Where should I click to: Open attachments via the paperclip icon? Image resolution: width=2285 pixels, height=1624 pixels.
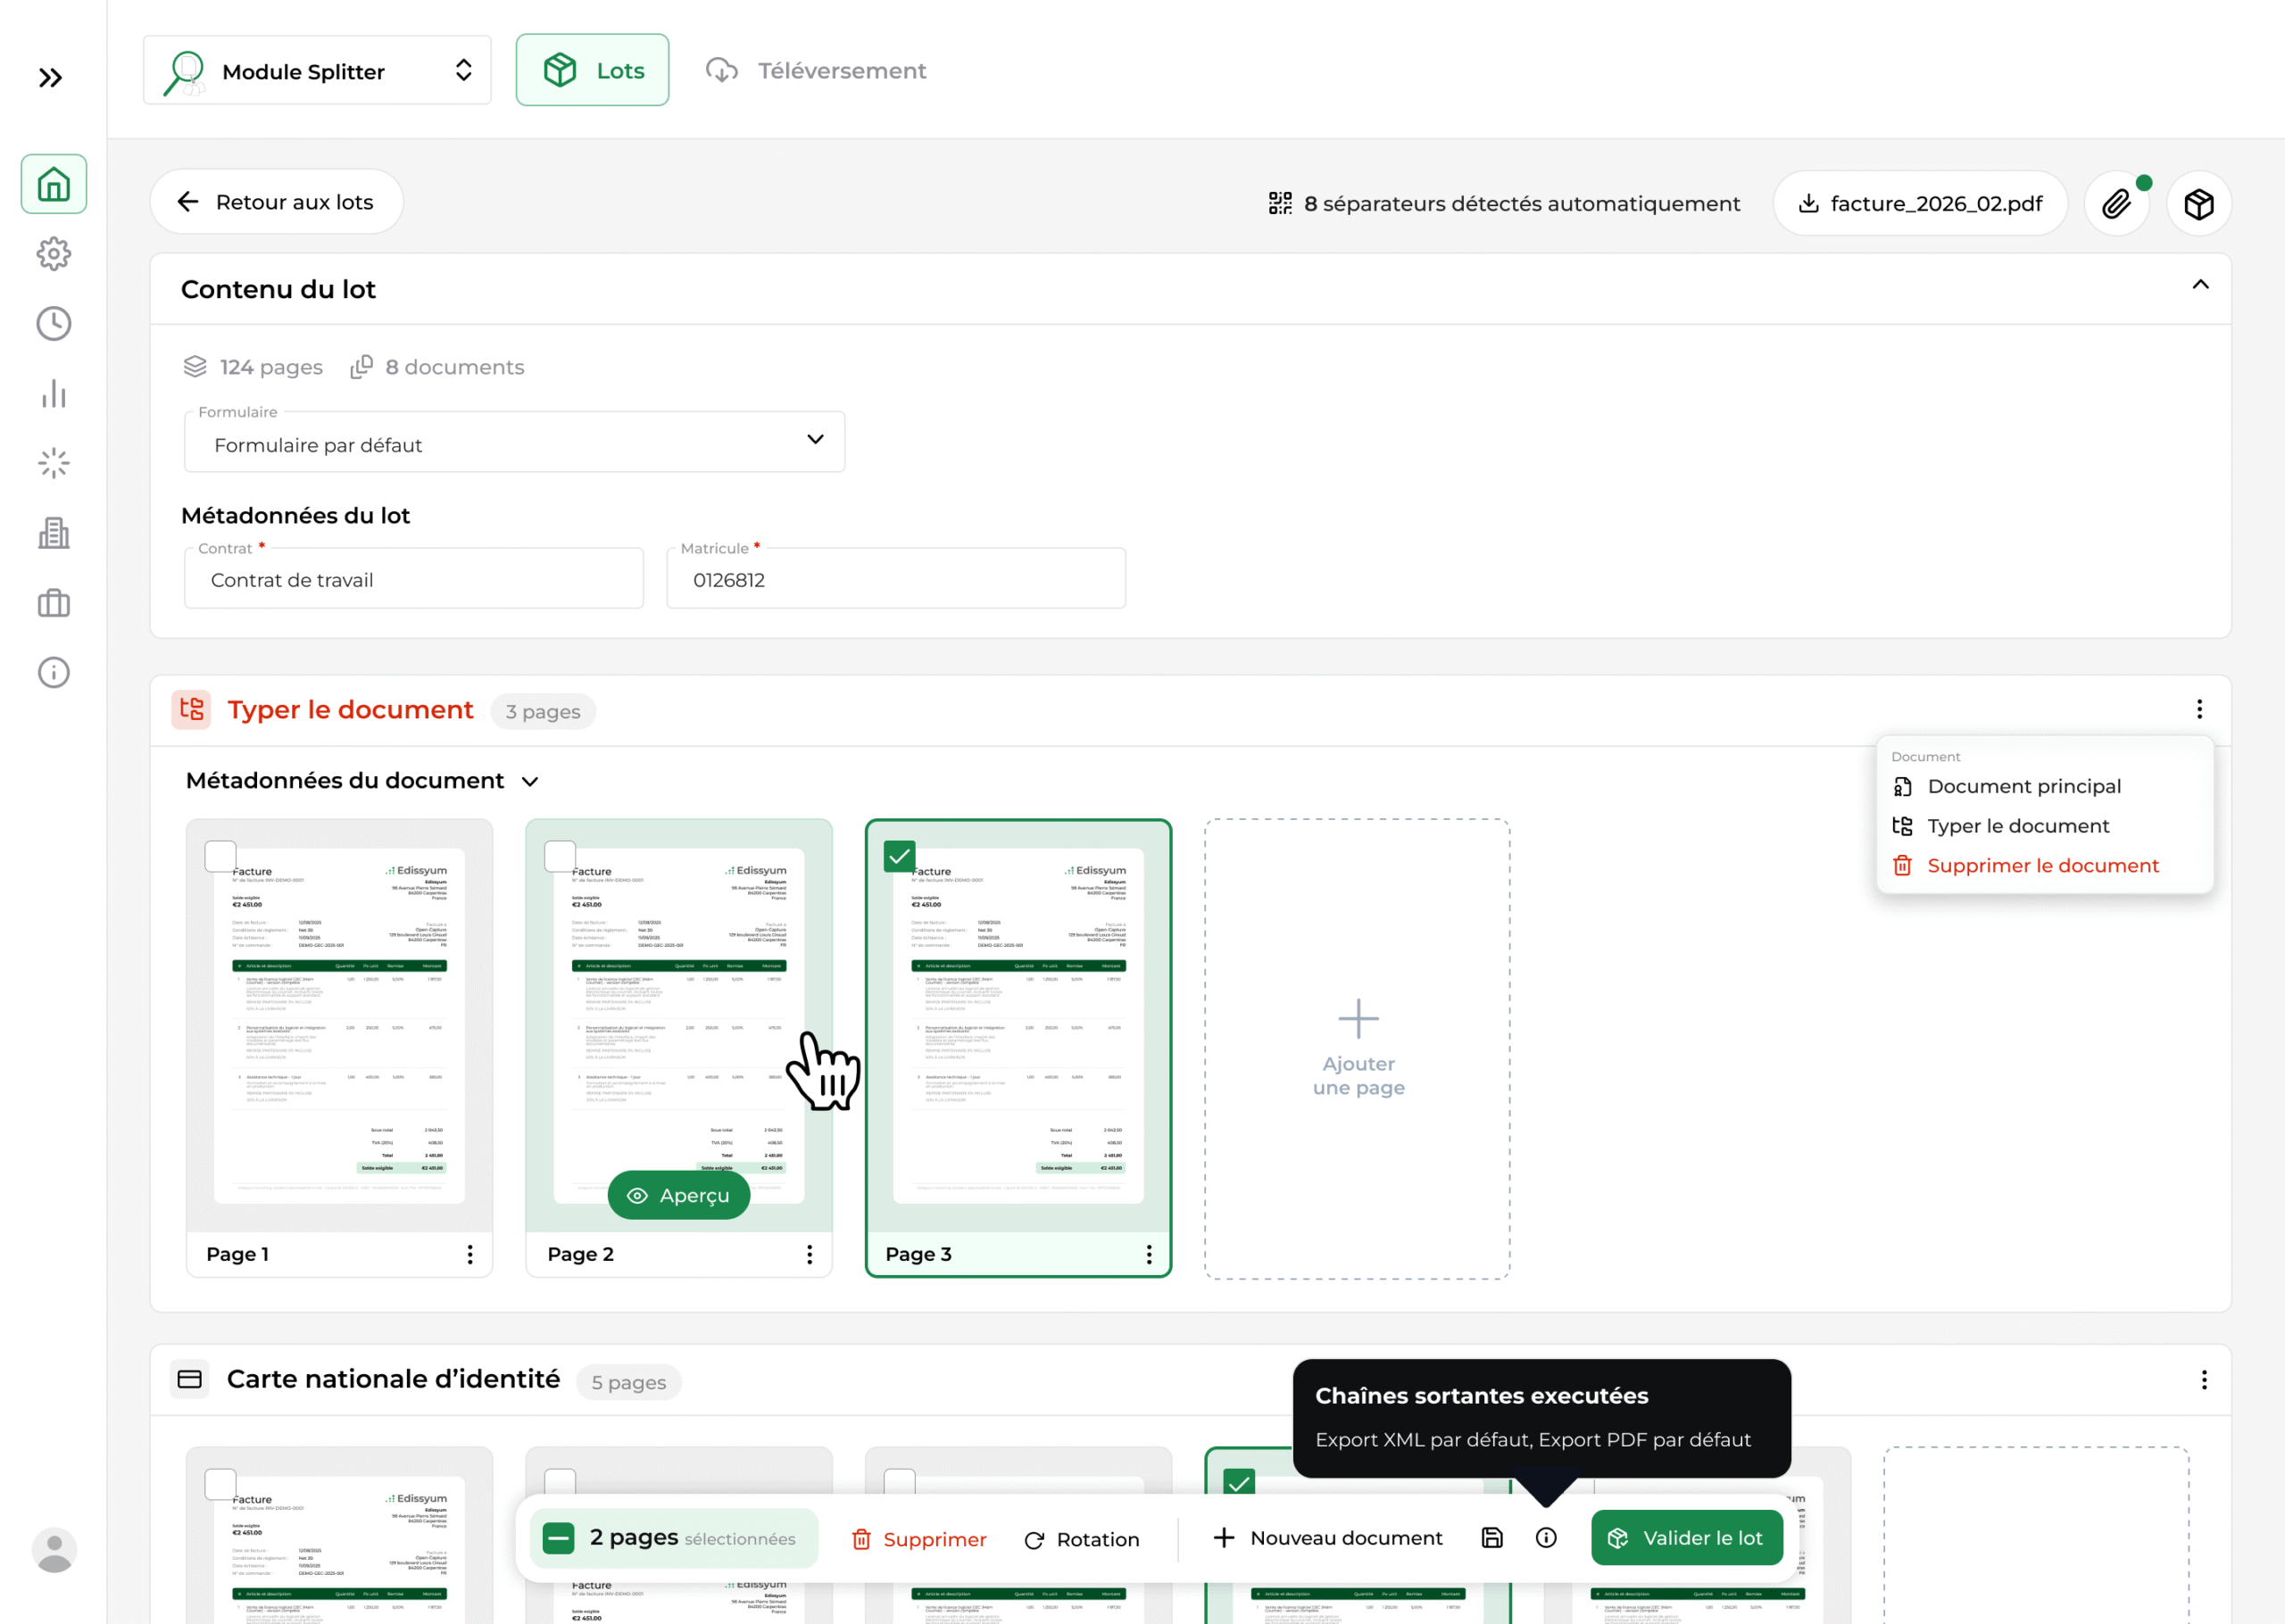tap(2115, 203)
